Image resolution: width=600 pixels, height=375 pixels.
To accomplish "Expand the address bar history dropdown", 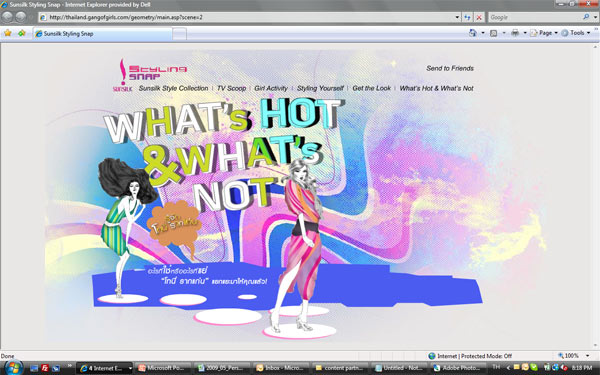I will pos(457,17).
